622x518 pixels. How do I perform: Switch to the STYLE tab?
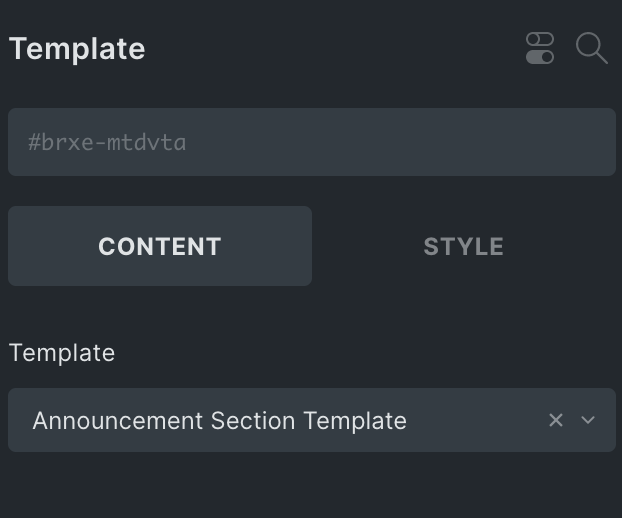pyautogui.click(x=464, y=246)
